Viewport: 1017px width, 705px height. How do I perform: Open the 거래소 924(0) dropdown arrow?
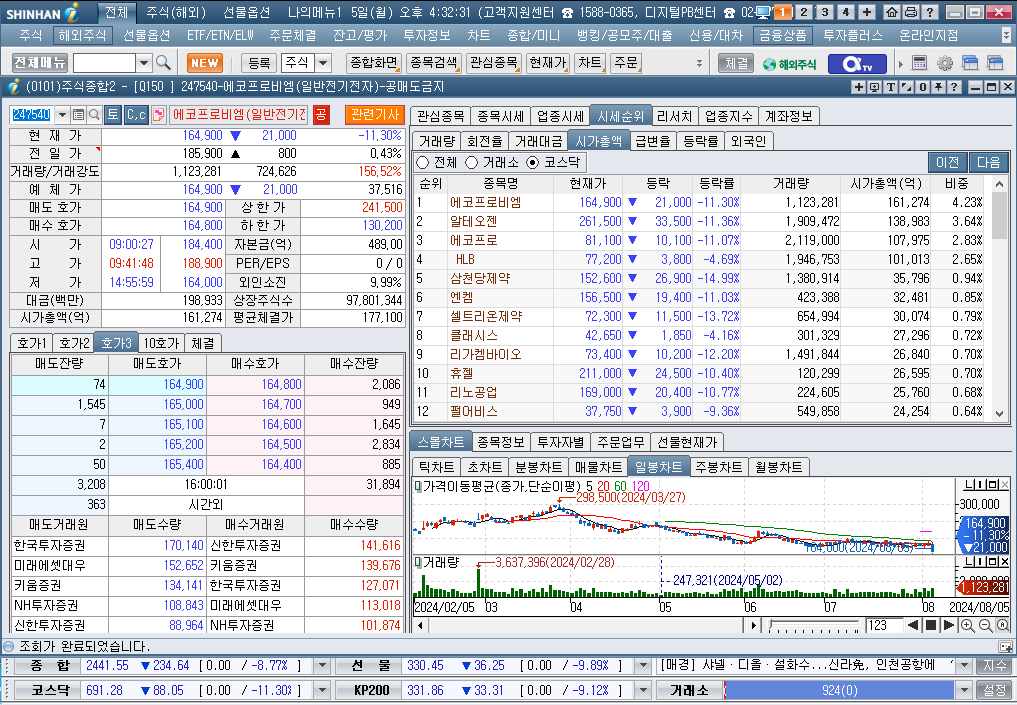(964, 690)
